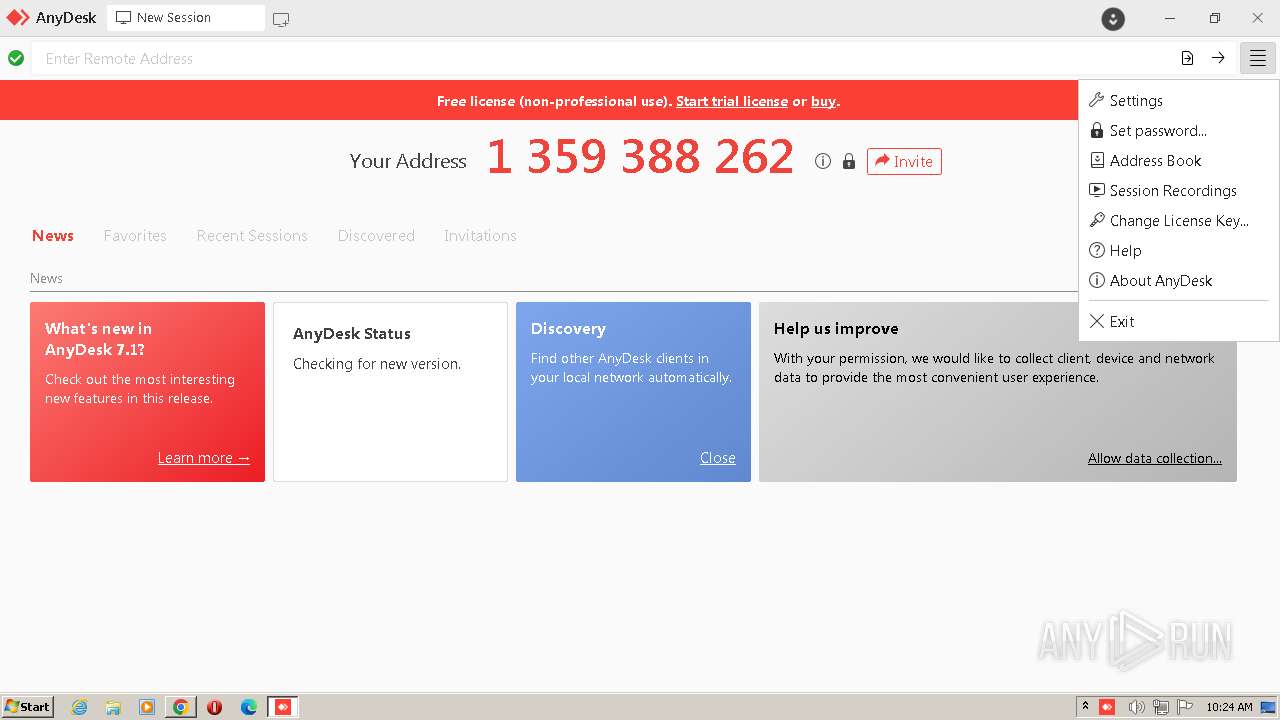Image resolution: width=1280 pixels, height=720 pixels.
Task: Click the dark round download indicator icon
Action: click(x=1113, y=19)
